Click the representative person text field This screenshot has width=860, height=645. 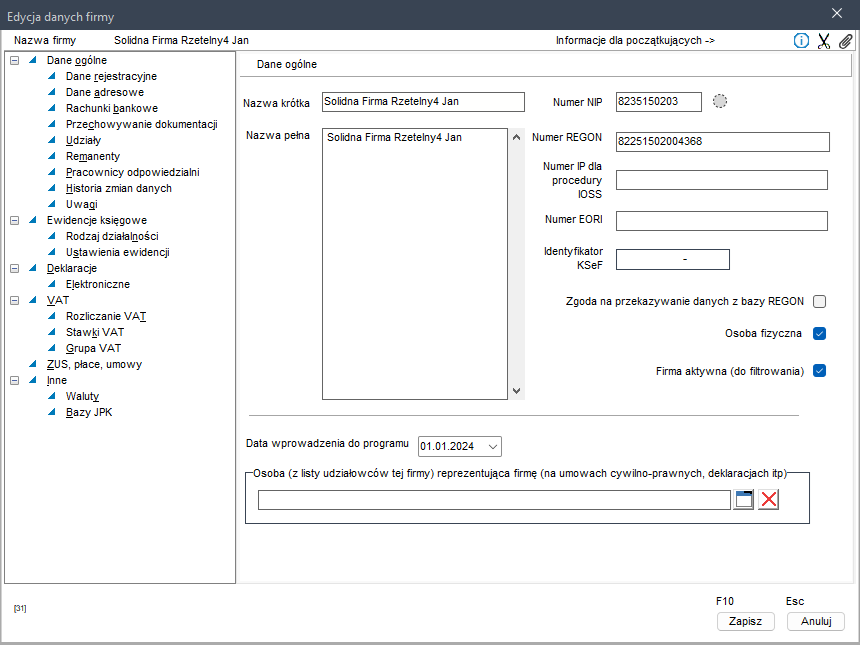[494, 500]
